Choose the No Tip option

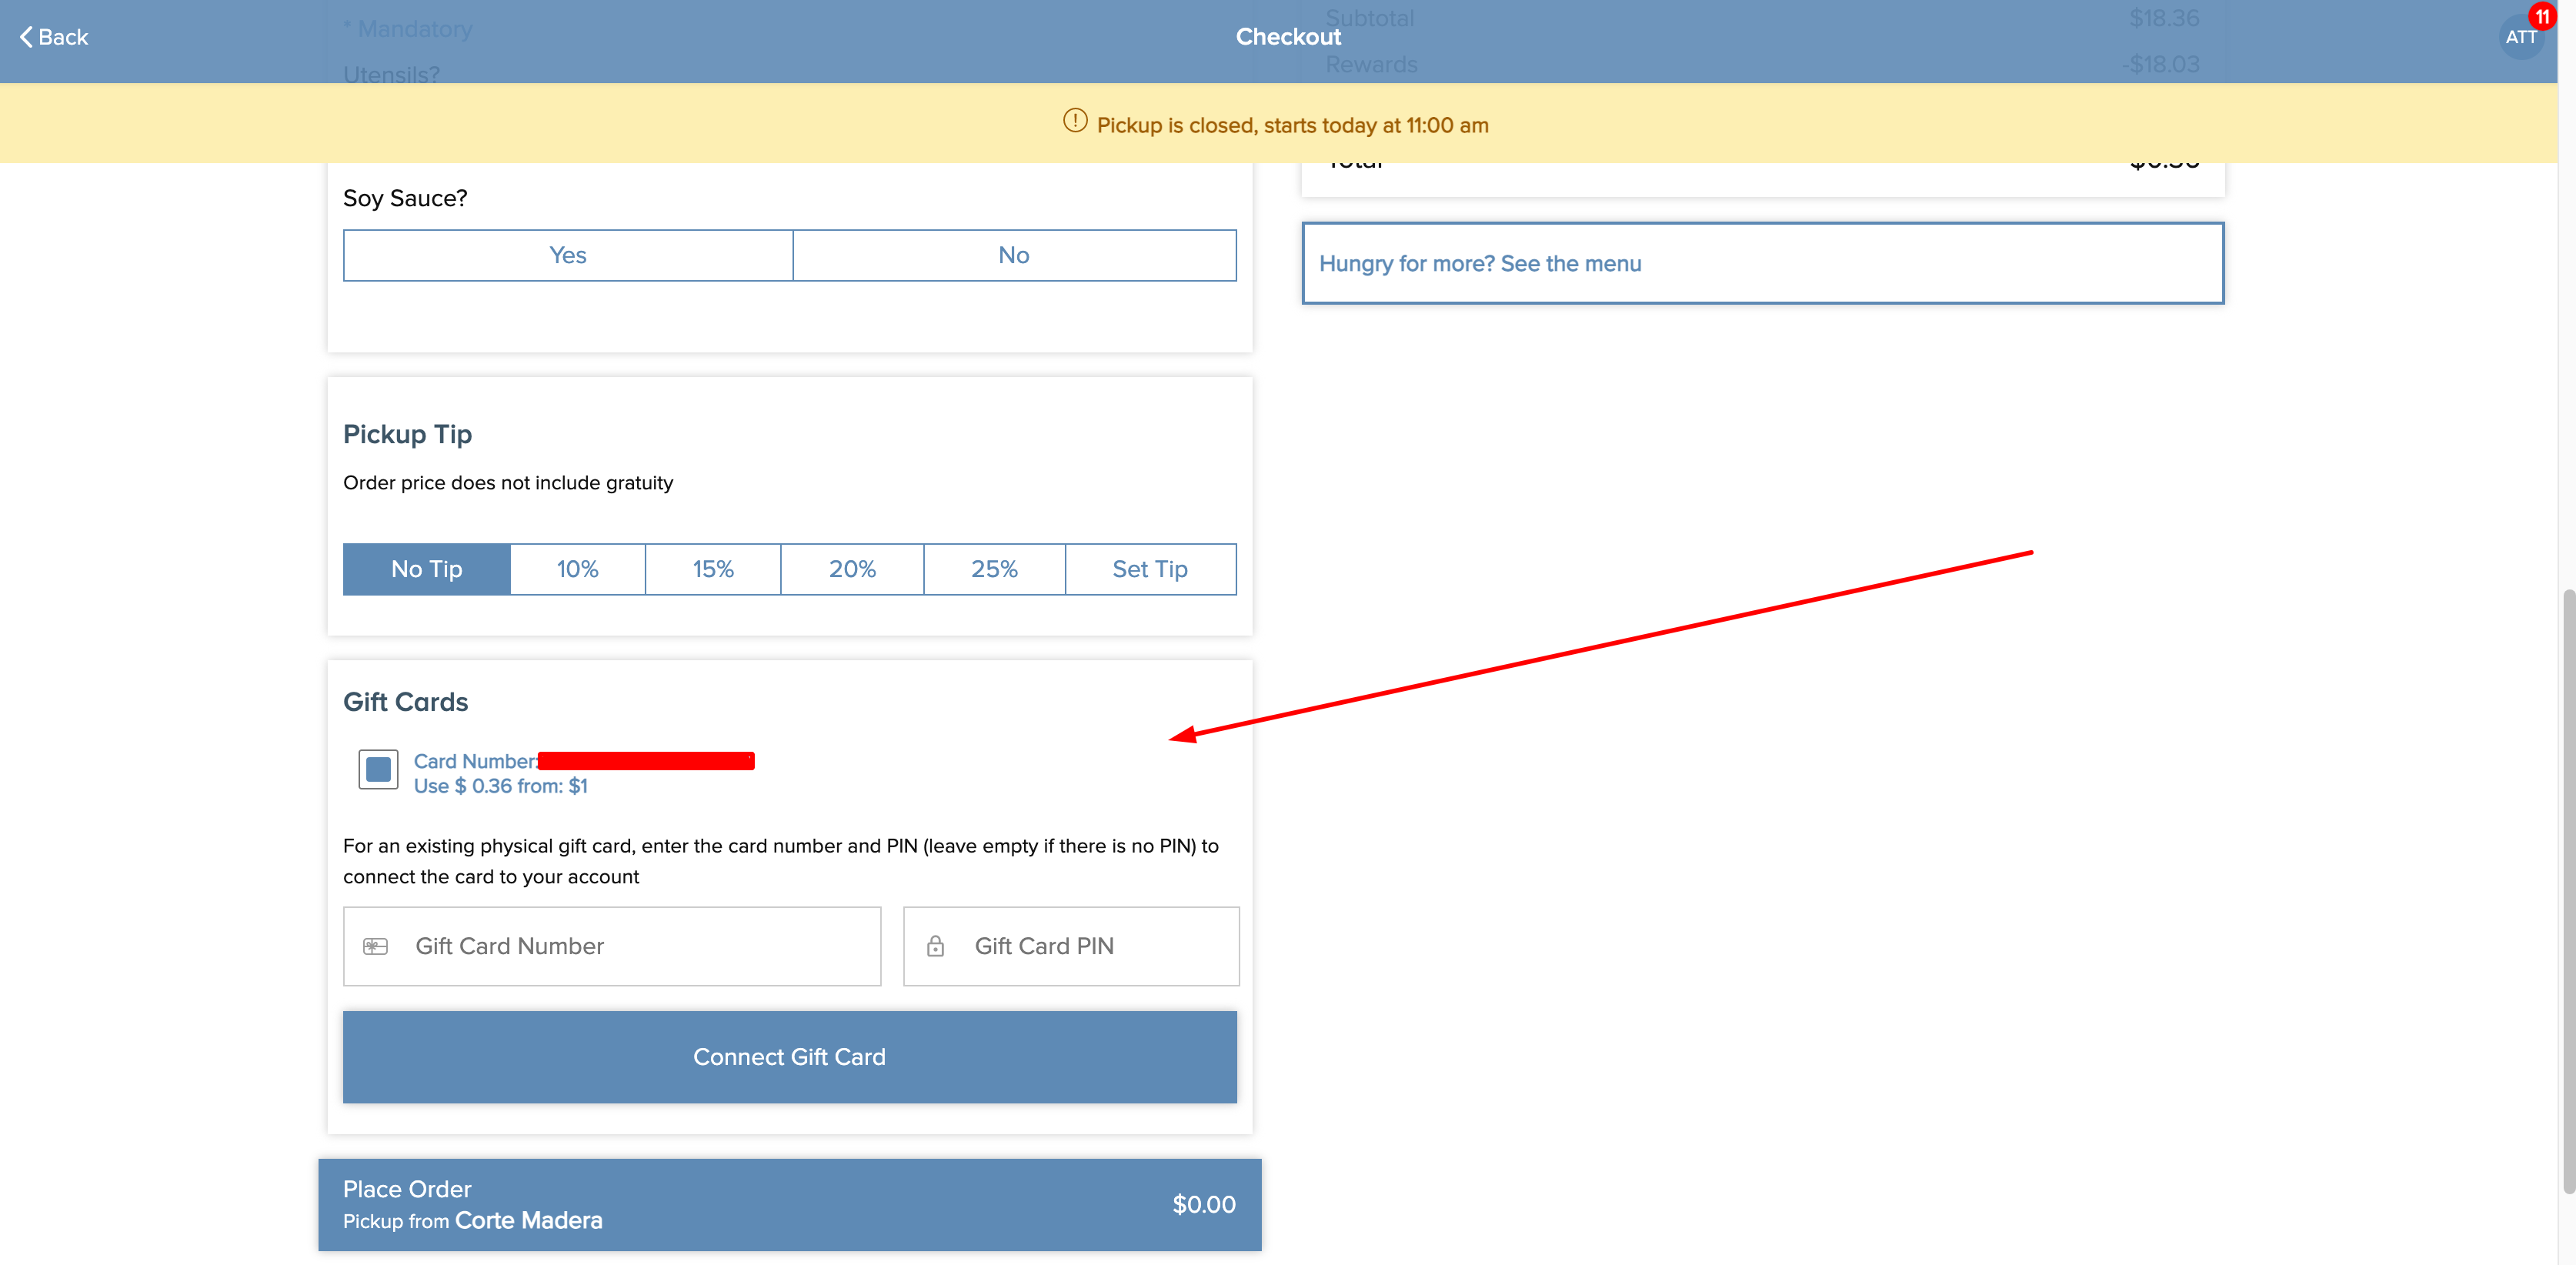point(427,569)
